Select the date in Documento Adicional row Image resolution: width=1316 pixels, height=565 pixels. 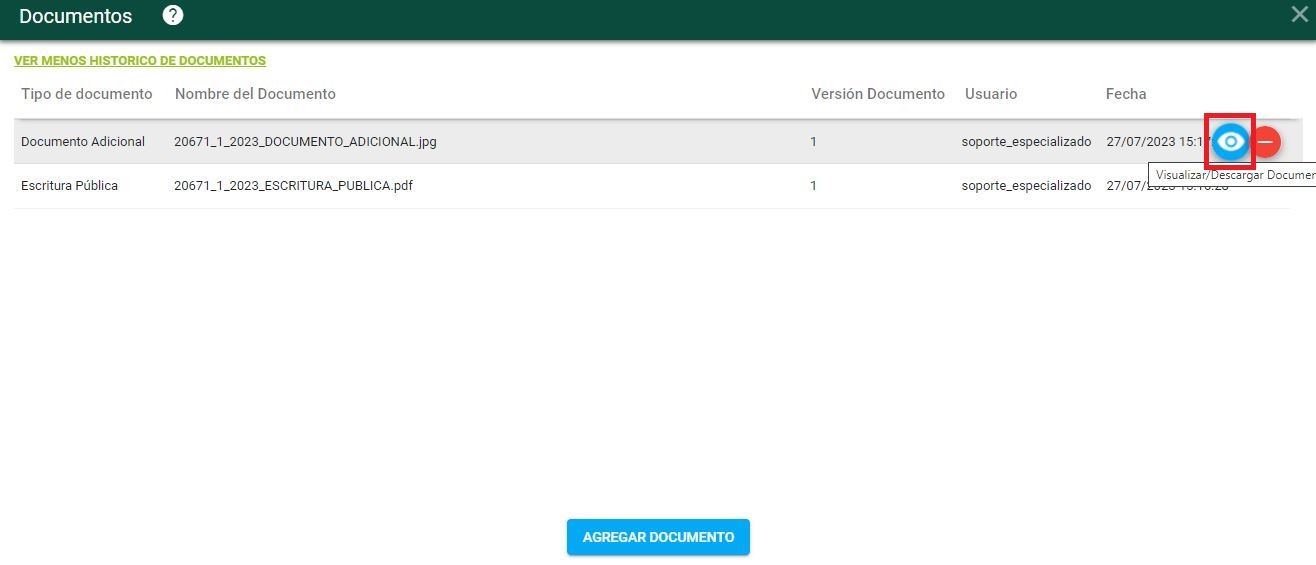tap(1159, 142)
